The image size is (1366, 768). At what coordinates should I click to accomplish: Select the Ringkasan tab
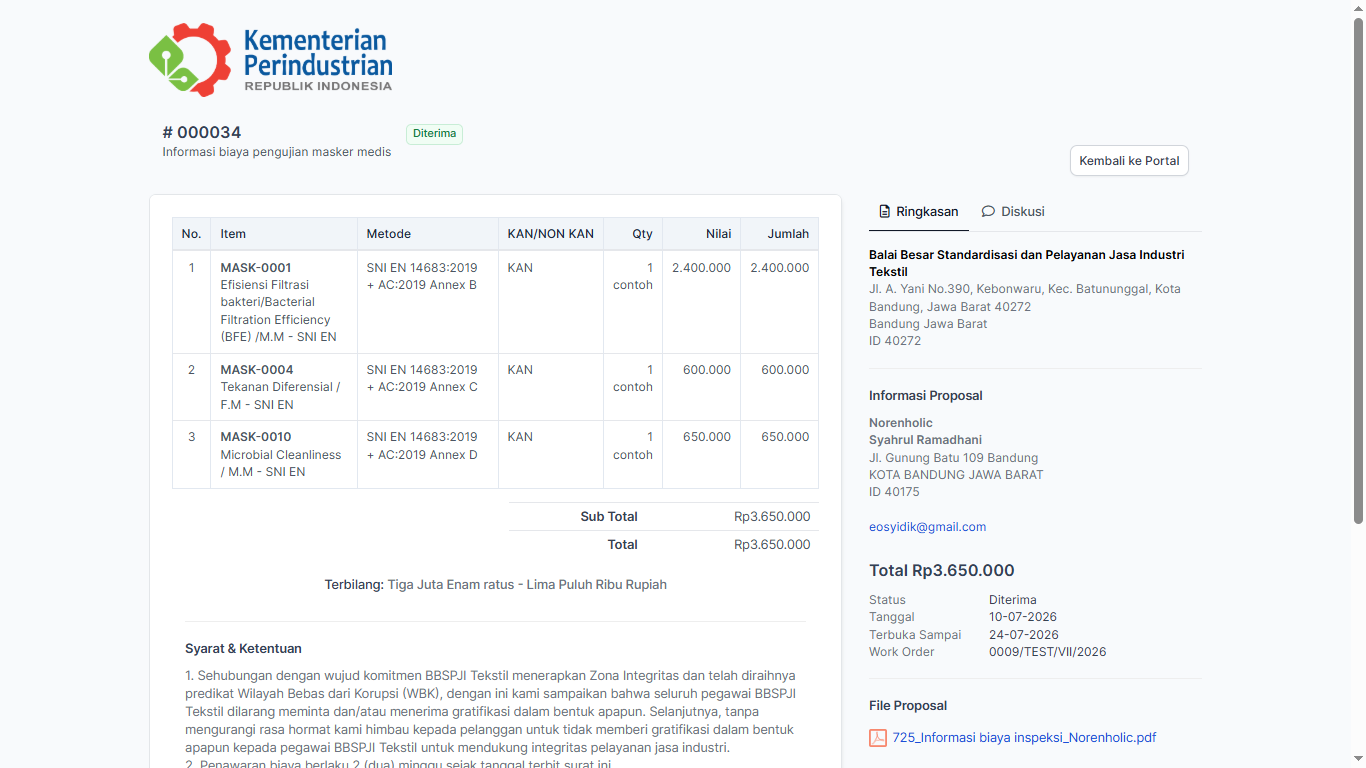[x=918, y=212]
